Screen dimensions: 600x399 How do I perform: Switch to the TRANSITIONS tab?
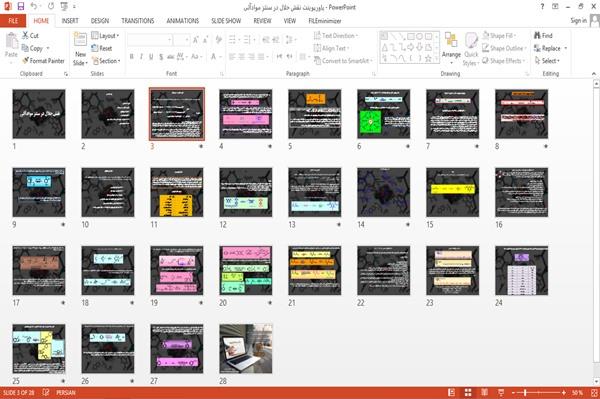point(138,21)
